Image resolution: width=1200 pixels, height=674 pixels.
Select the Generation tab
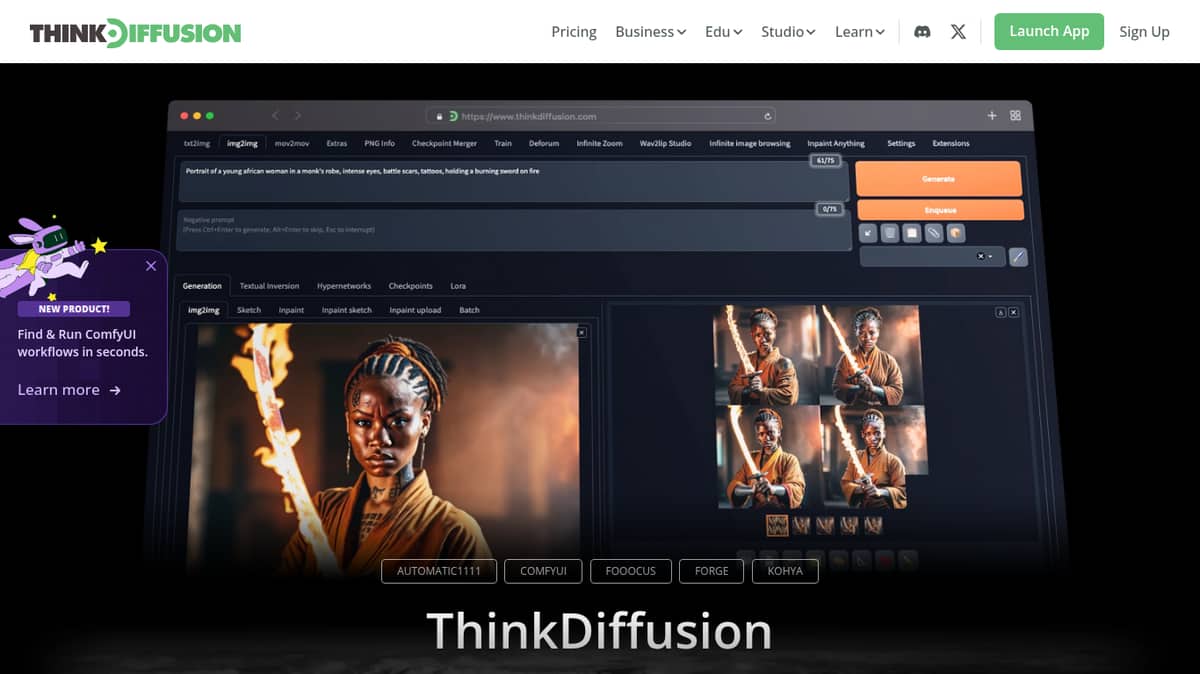202,286
